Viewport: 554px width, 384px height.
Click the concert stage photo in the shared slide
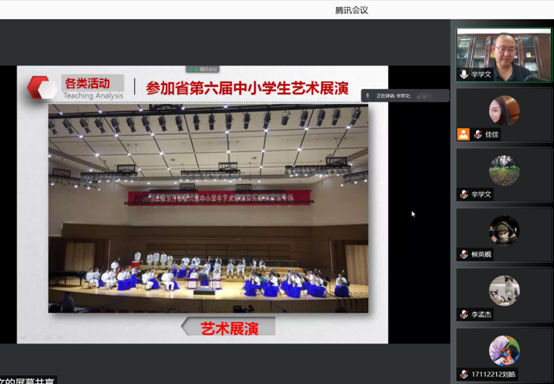pos(208,208)
